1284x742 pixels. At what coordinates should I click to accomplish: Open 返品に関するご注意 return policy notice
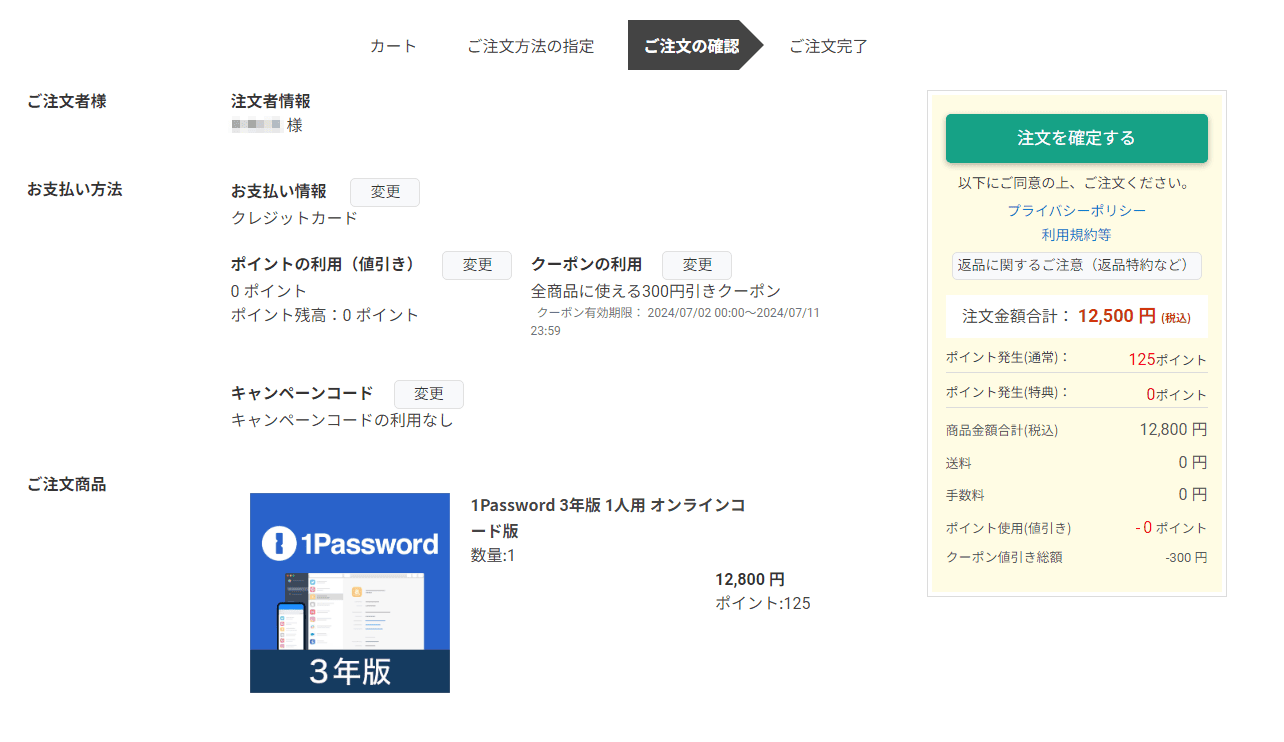(1076, 265)
